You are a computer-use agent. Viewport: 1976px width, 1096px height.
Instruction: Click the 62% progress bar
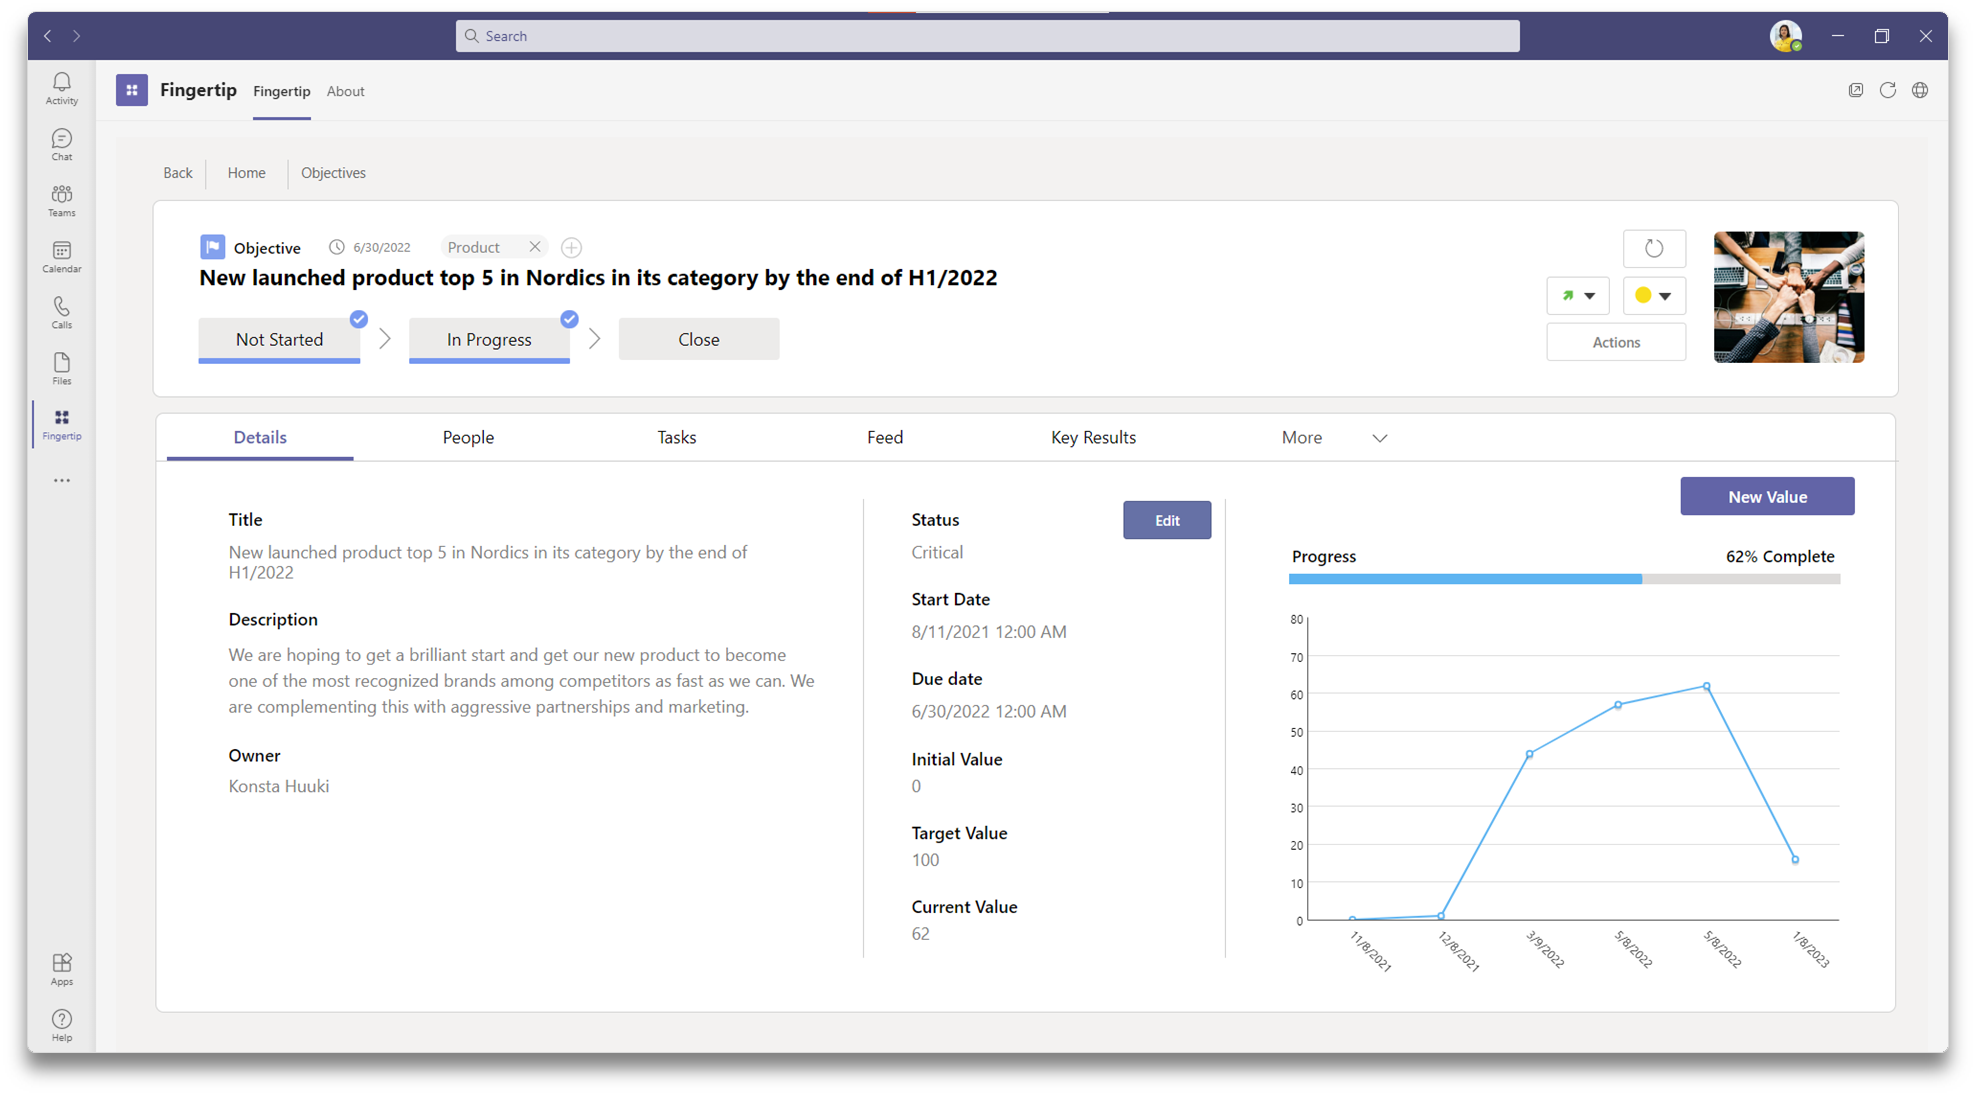1565,579
